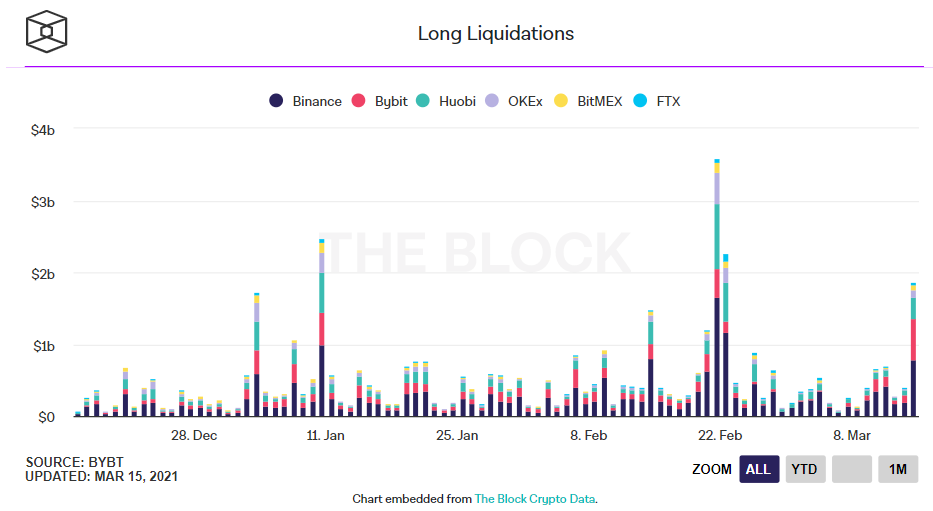The image size is (933, 511).
Task: Click the blank zoom button beside YTD
Action: pyautogui.click(x=852, y=469)
